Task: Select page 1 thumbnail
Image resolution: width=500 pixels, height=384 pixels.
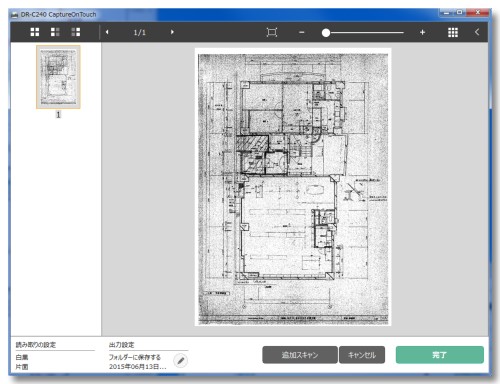Action: pyautogui.click(x=58, y=77)
